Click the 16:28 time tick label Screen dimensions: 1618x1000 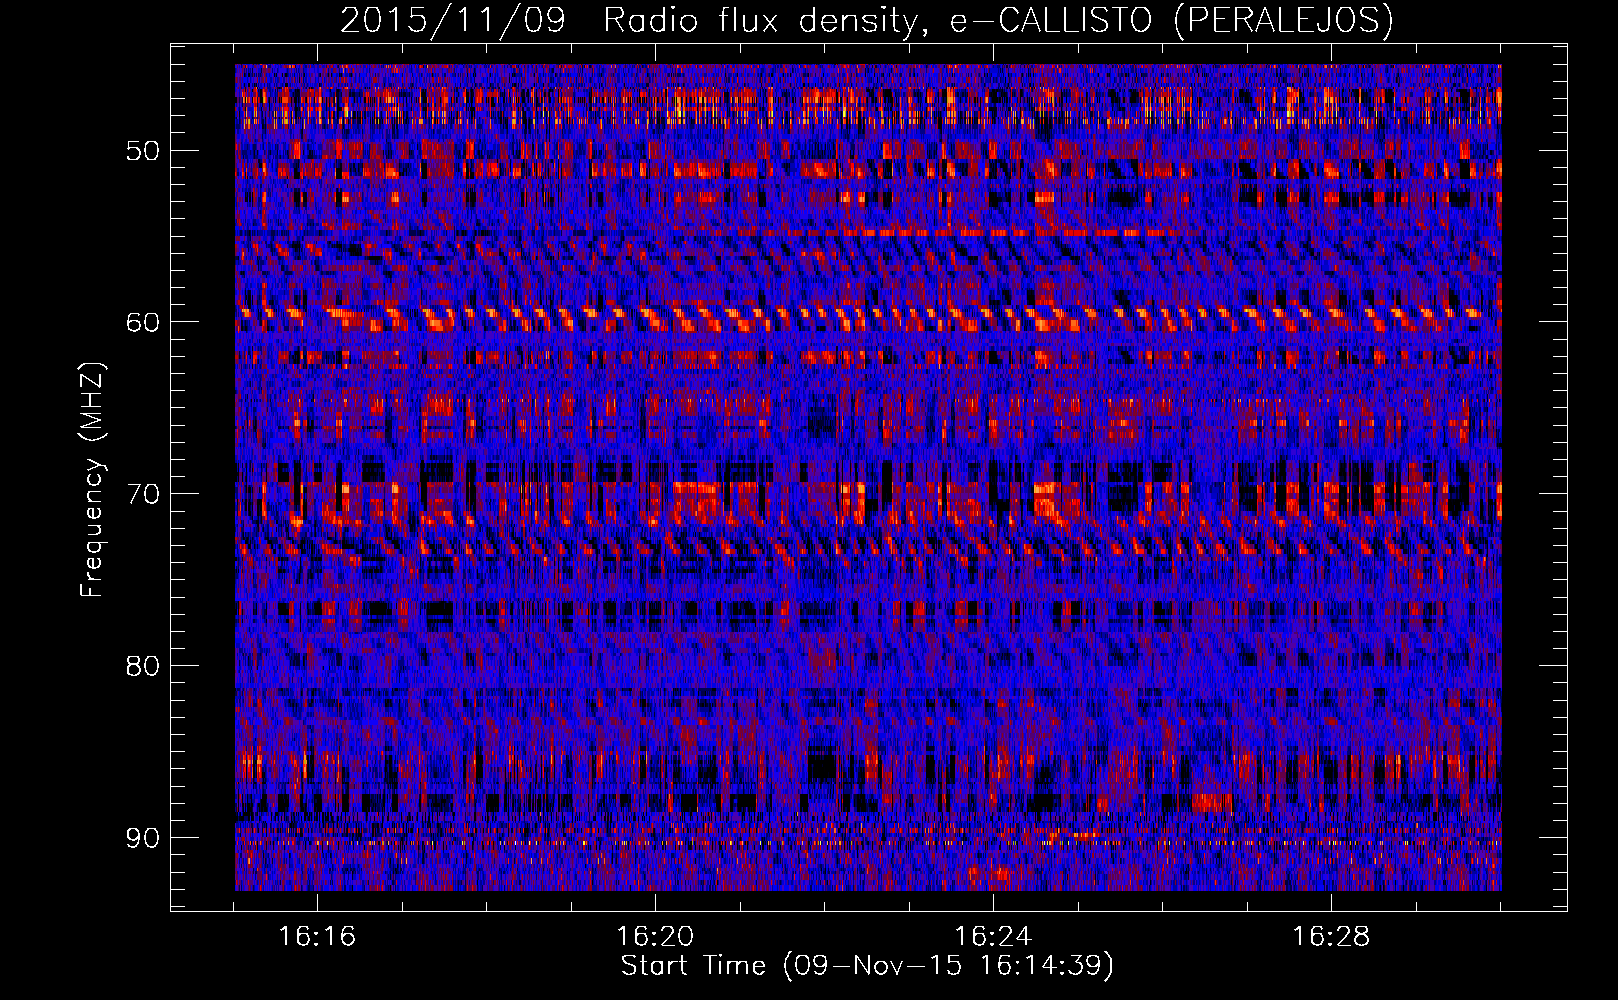1331,937
